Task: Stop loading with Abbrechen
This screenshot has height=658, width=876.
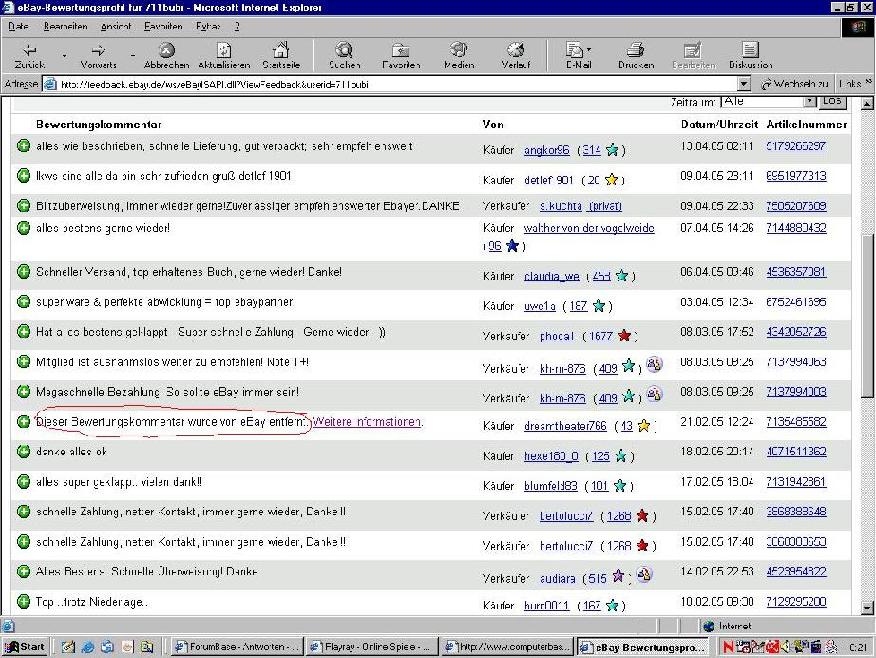Action: point(166,56)
